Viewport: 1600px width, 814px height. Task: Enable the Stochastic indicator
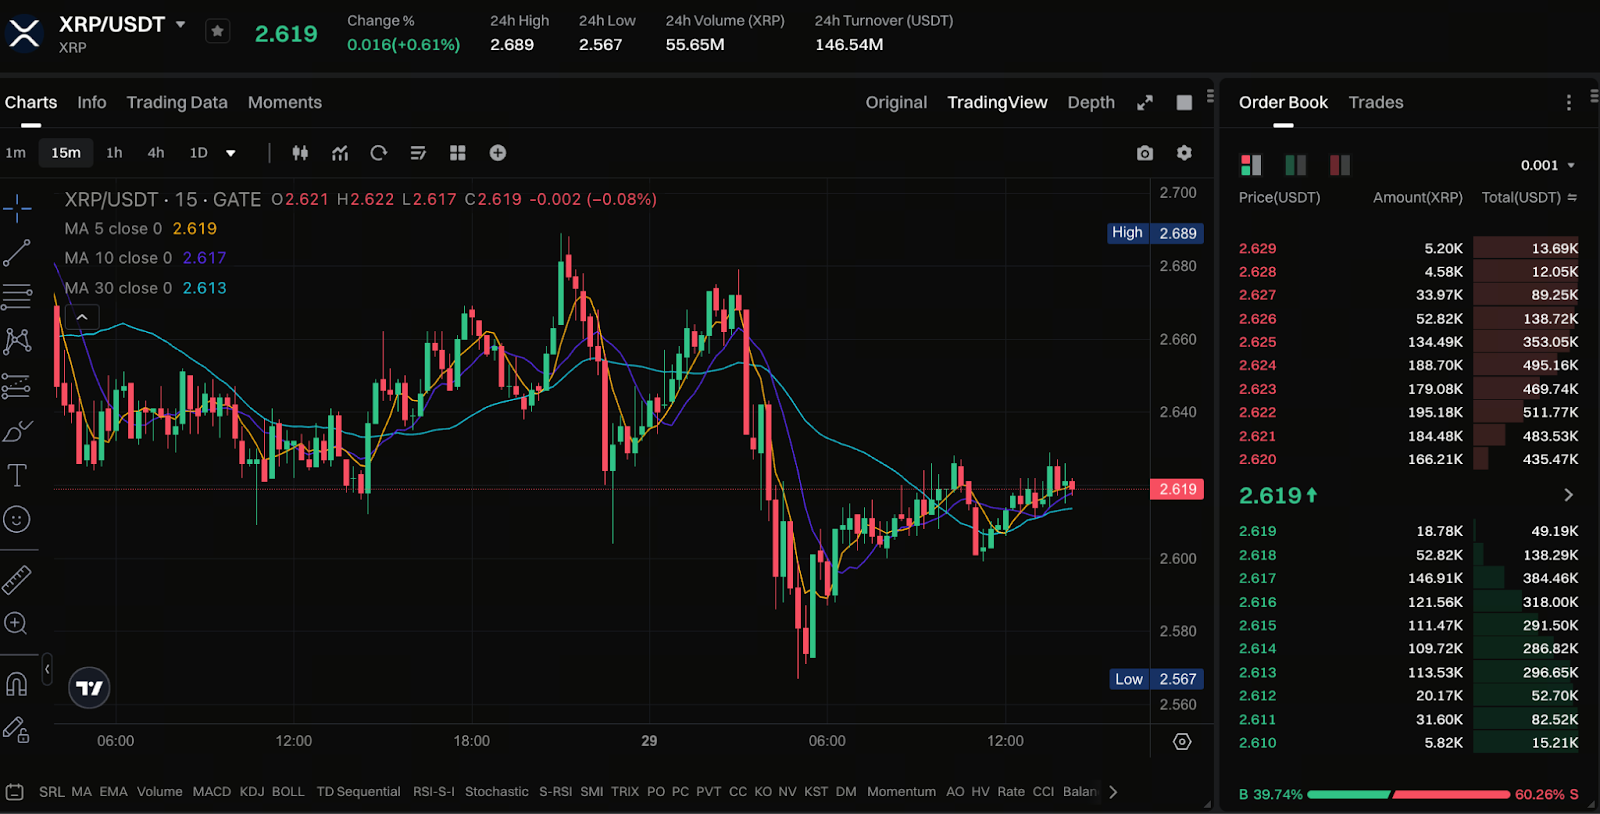point(497,792)
